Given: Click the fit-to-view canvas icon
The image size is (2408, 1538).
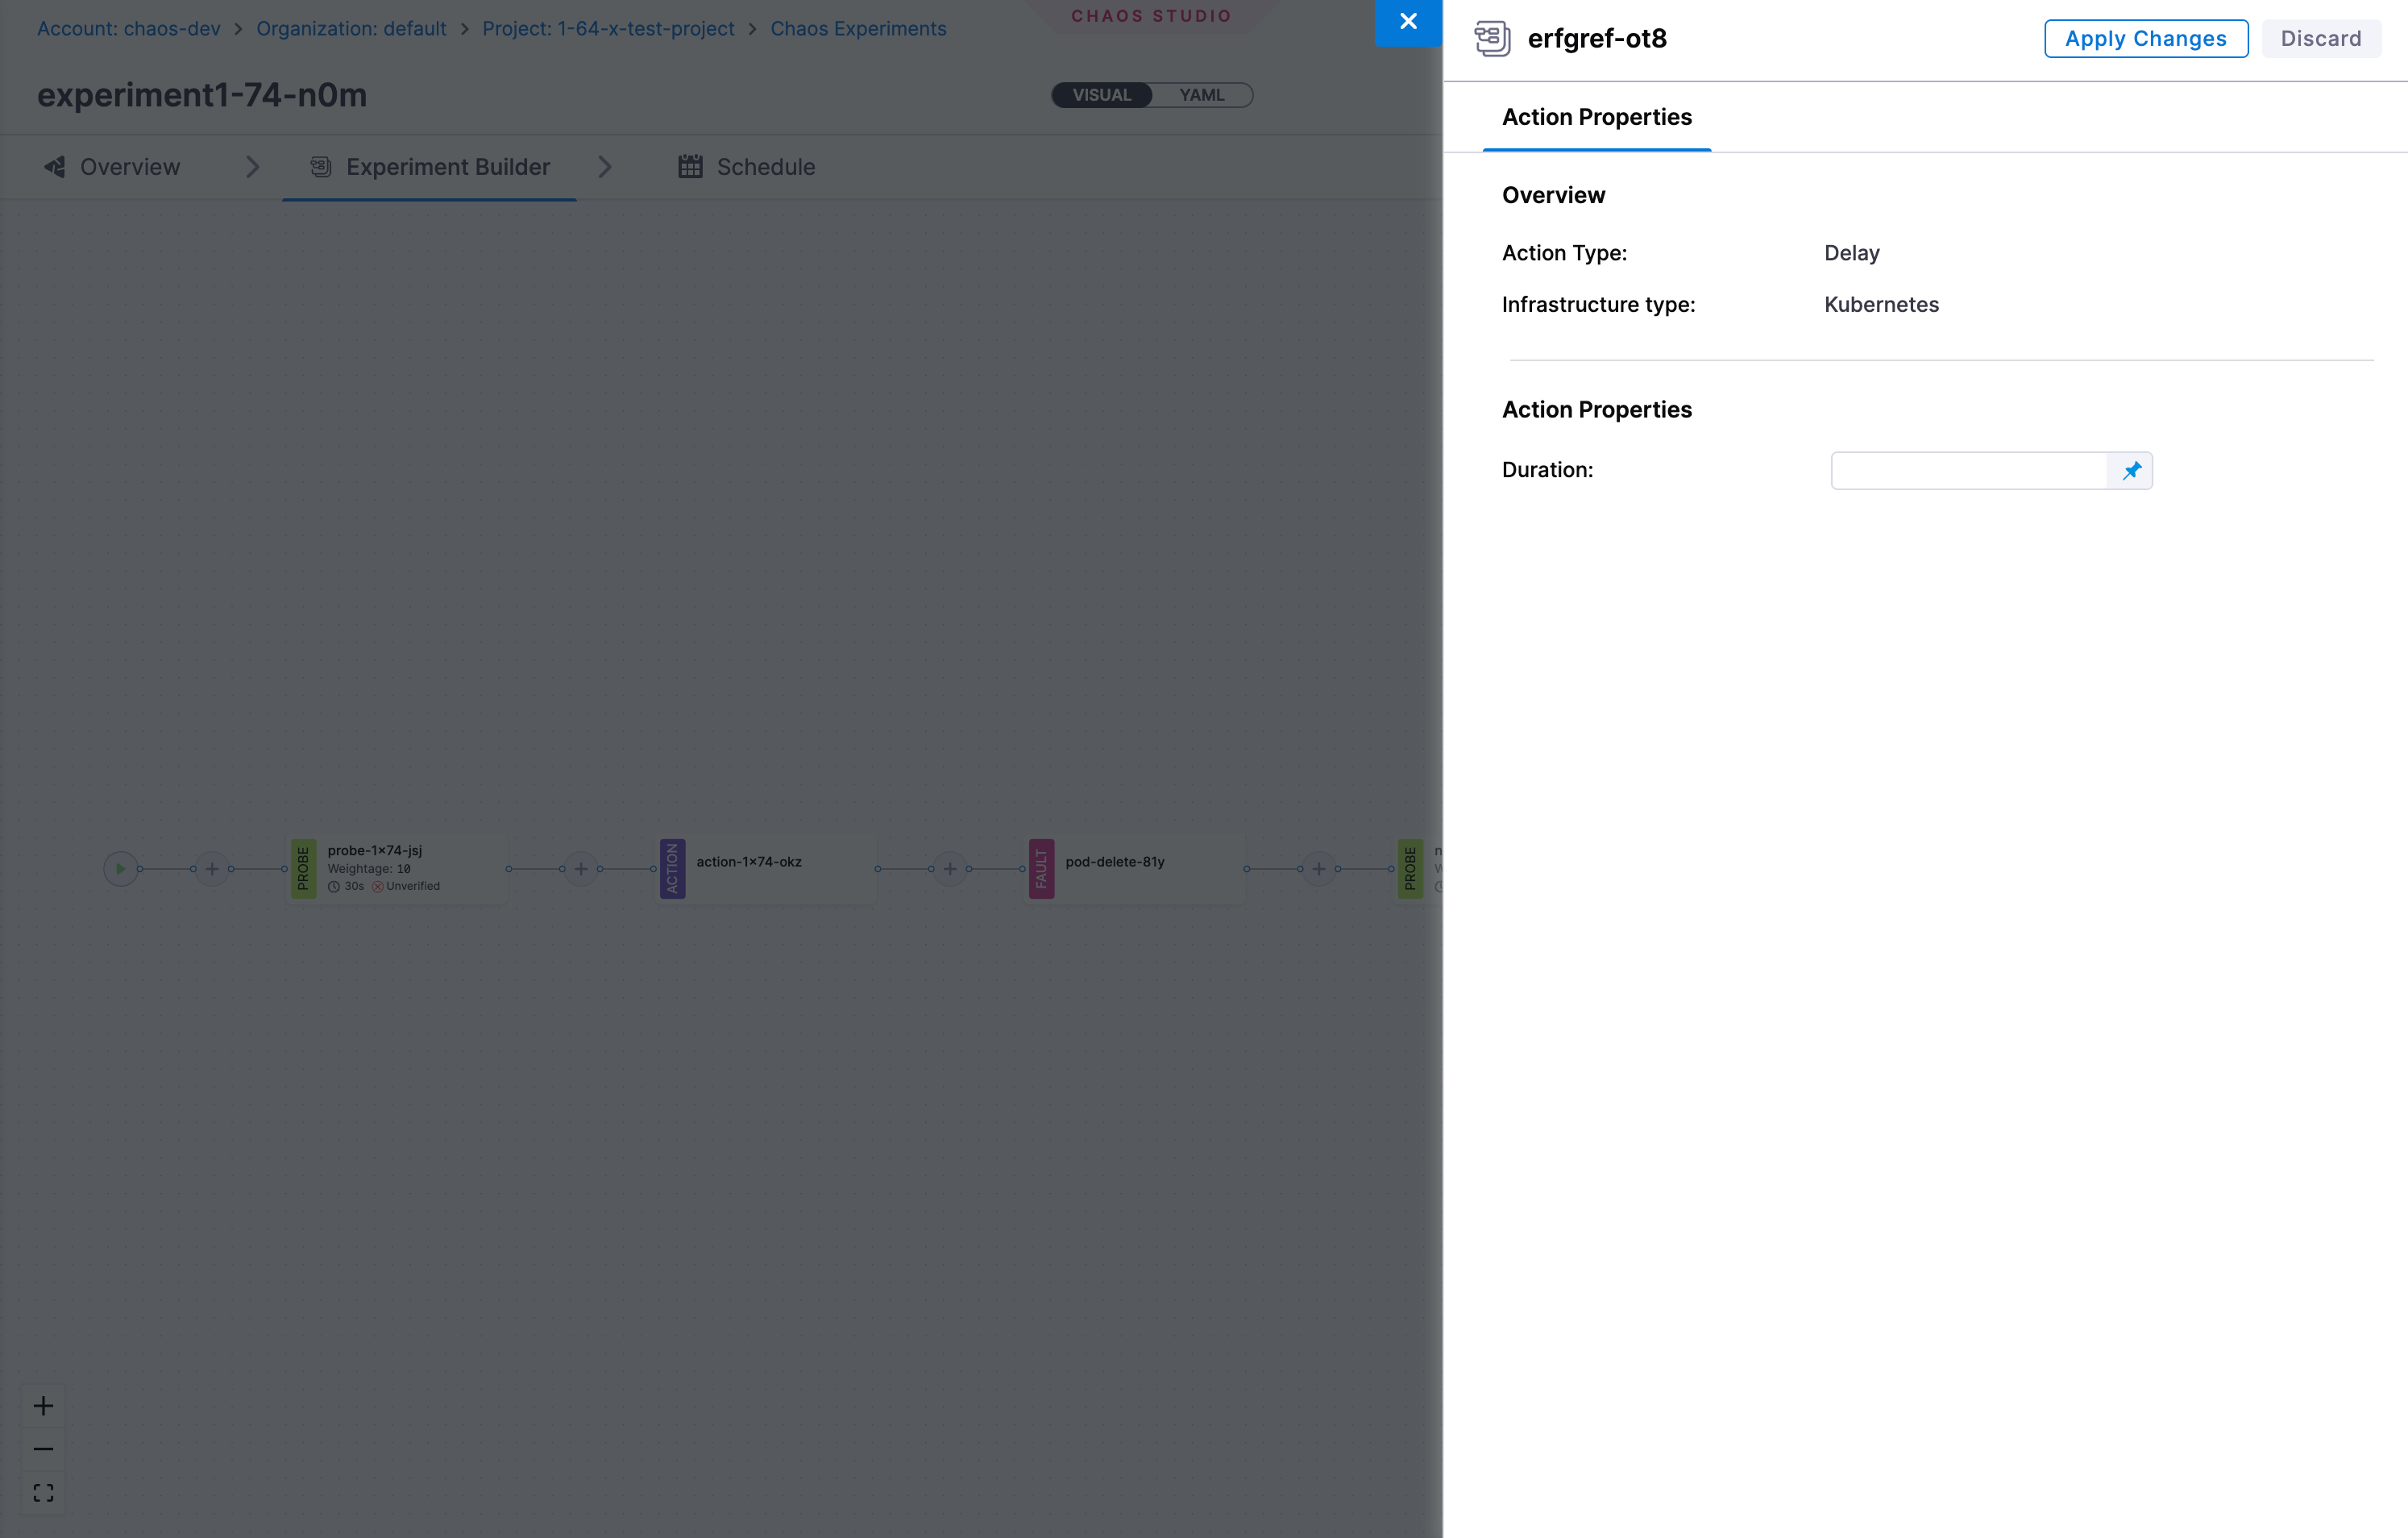Looking at the screenshot, I should click(x=43, y=1493).
